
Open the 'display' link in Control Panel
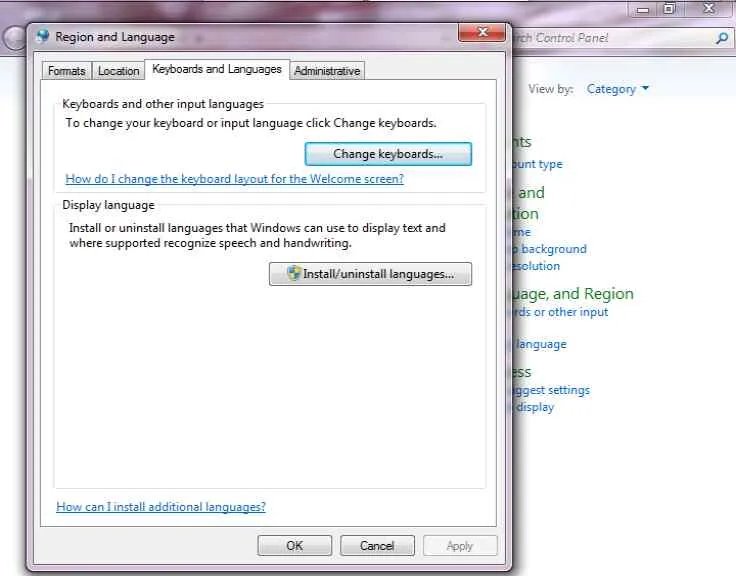(x=535, y=407)
